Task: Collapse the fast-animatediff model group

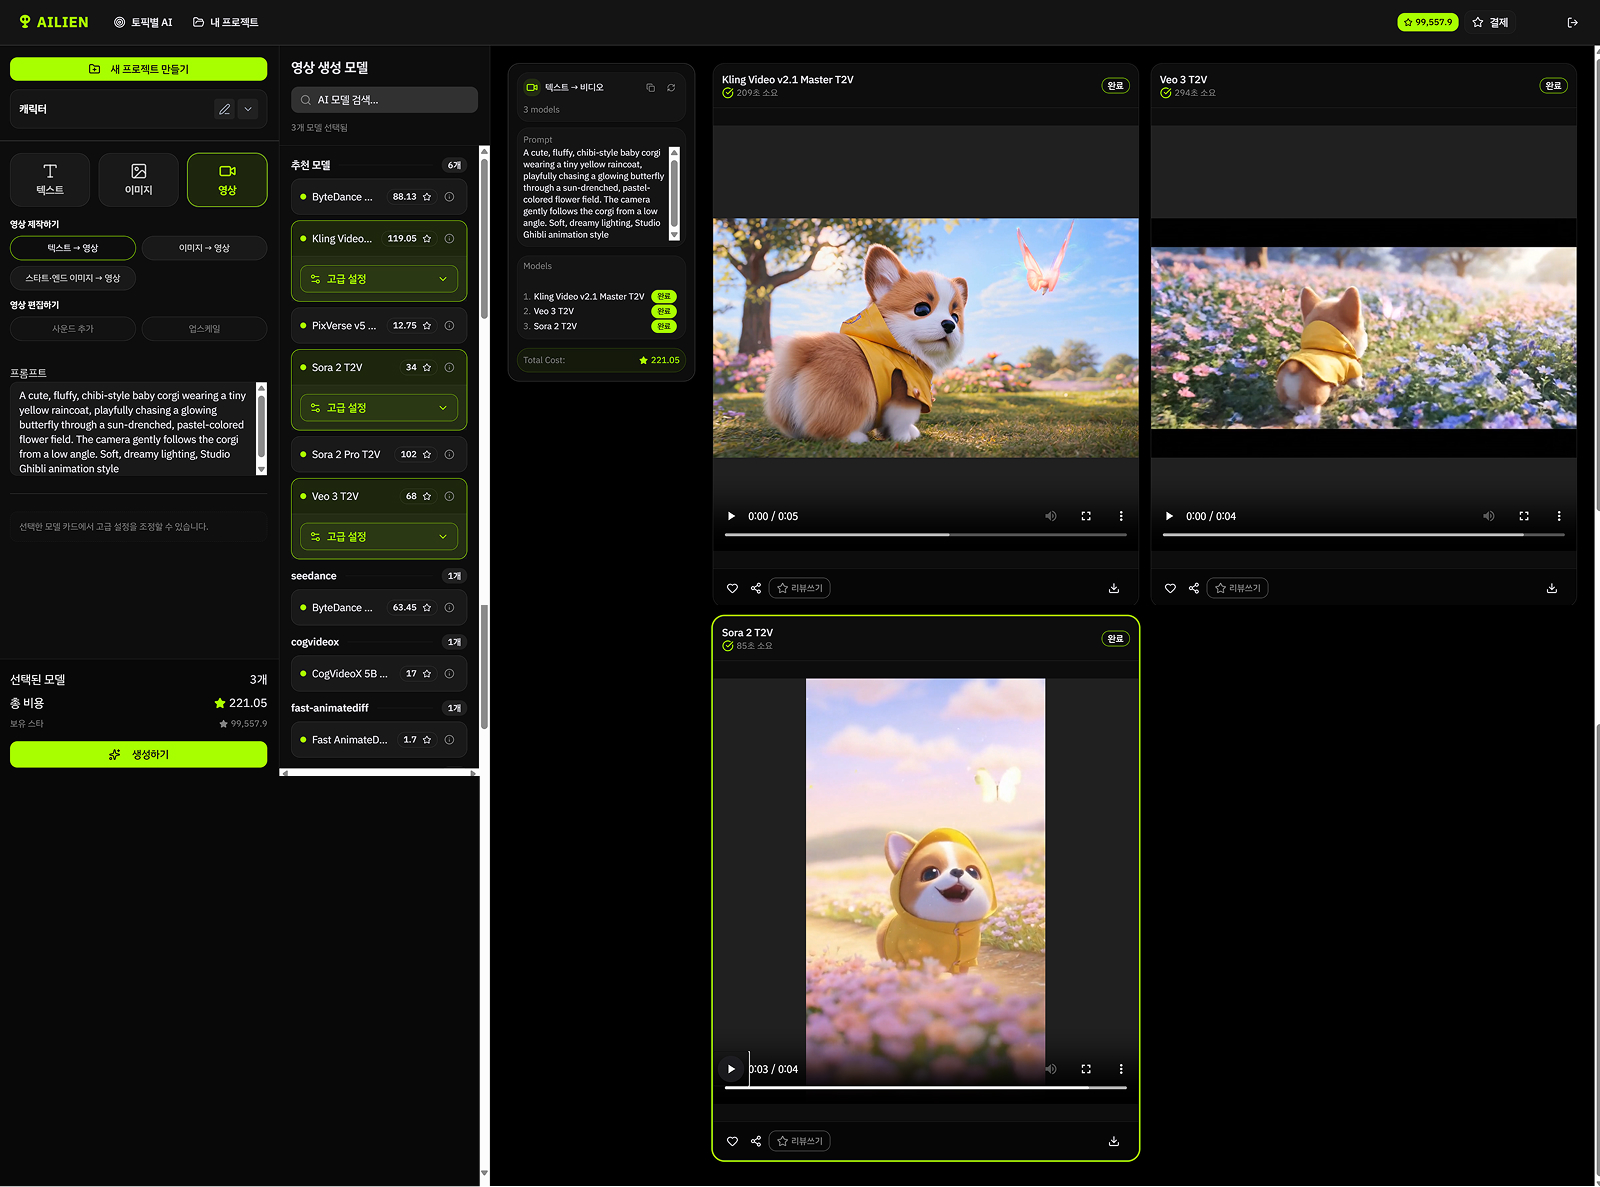Action: tap(379, 708)
